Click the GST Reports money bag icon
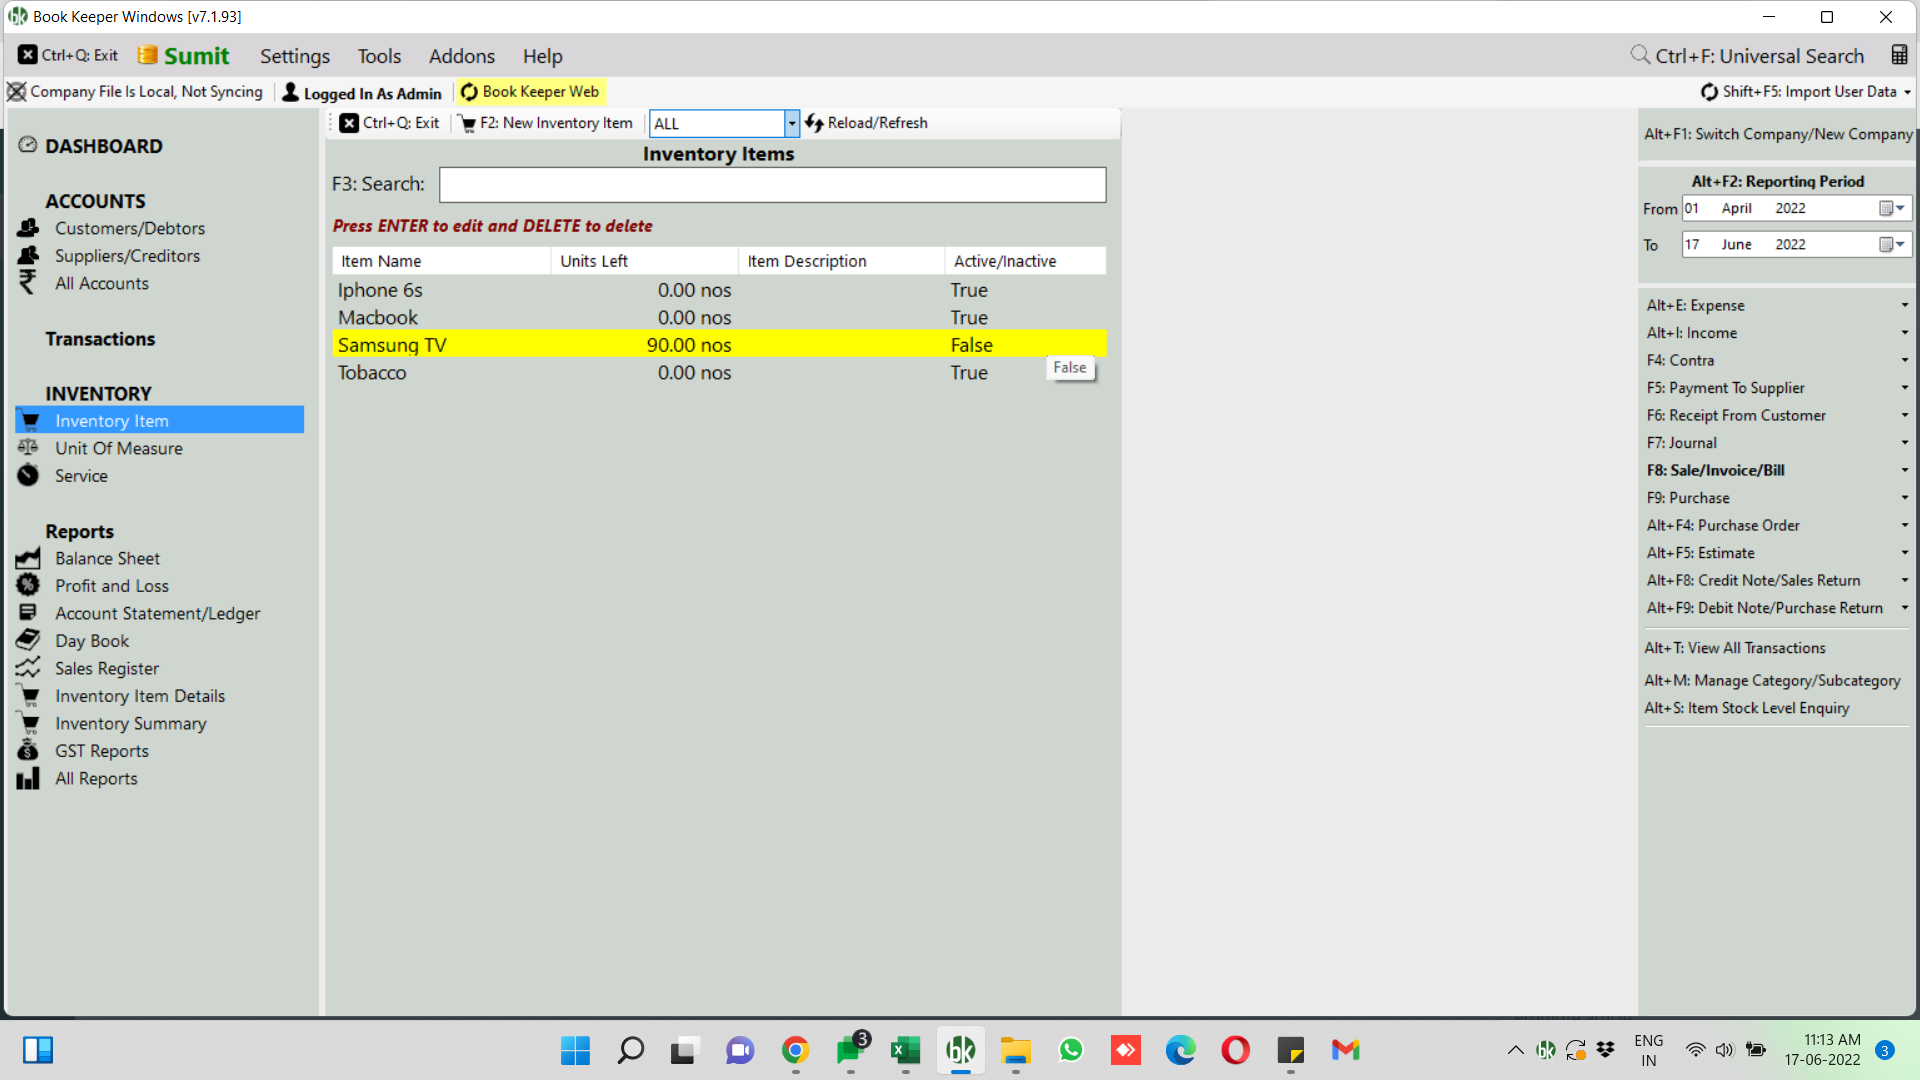The width and height of the screenshot is (1920, 1080). click(28, 750)
